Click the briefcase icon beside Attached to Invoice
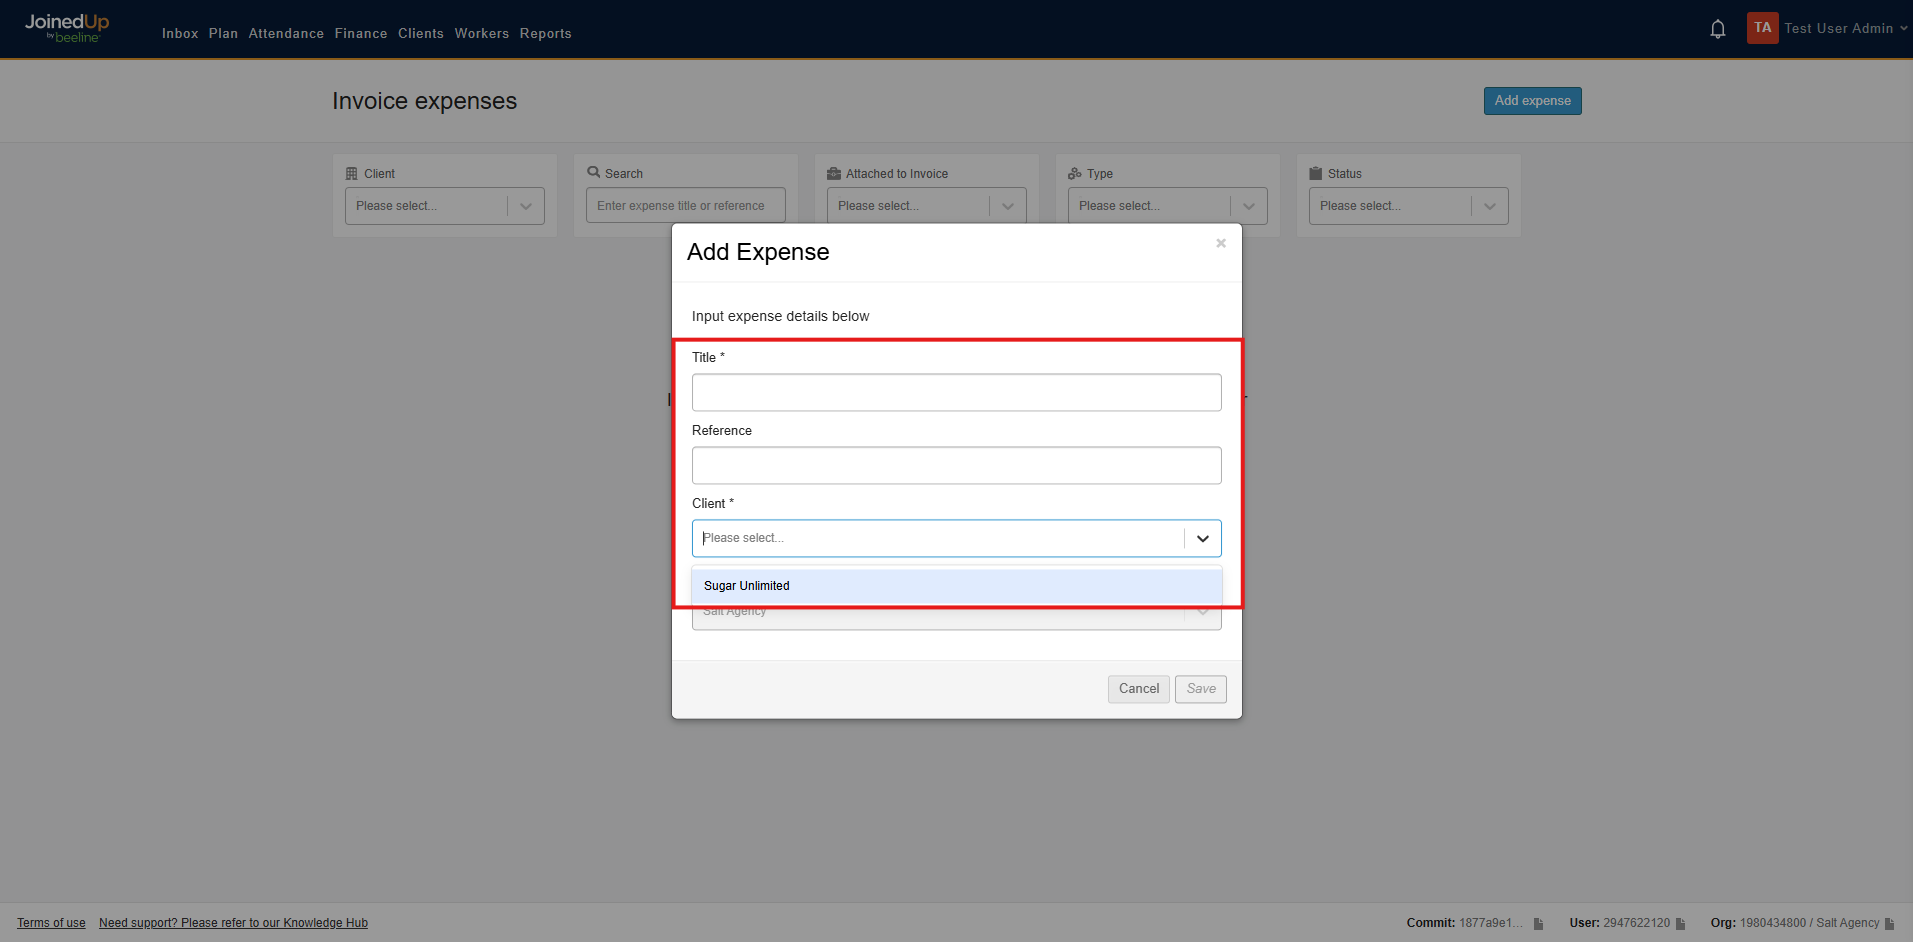Viewport: 1913px width, 942px height. 835,172
